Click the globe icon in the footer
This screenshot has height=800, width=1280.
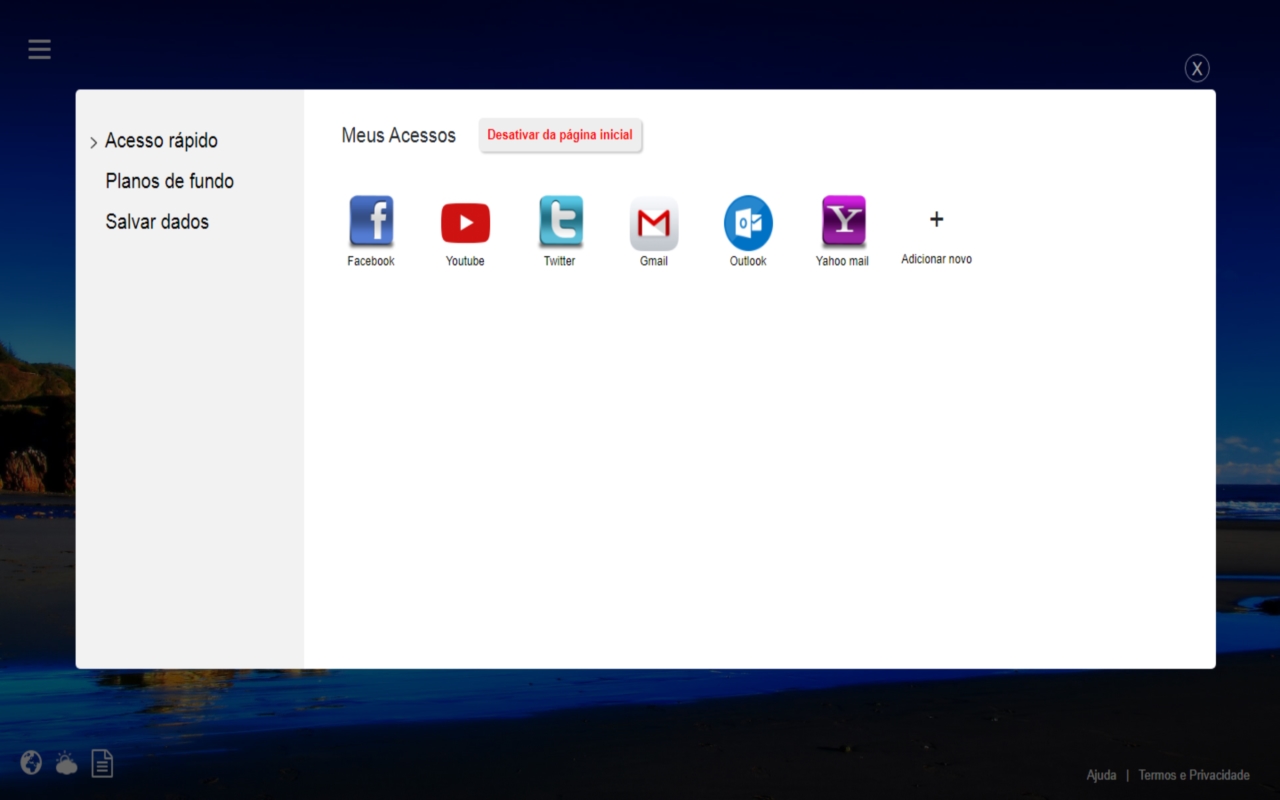(x=32, y=763)
